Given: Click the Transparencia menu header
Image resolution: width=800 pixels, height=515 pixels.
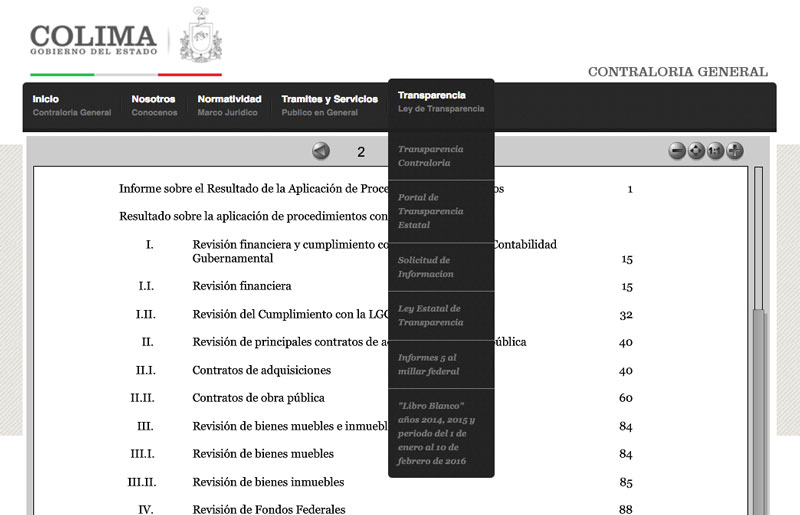Looking at the screenshot, I should click(441, 102).
